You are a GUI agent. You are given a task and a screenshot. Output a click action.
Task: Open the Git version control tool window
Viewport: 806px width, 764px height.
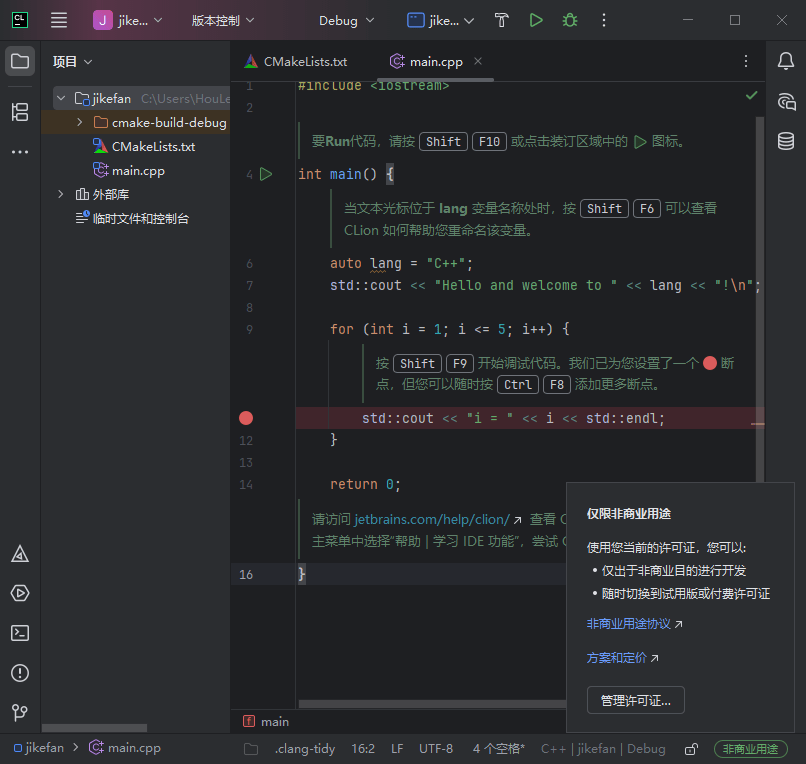[20, 712]
